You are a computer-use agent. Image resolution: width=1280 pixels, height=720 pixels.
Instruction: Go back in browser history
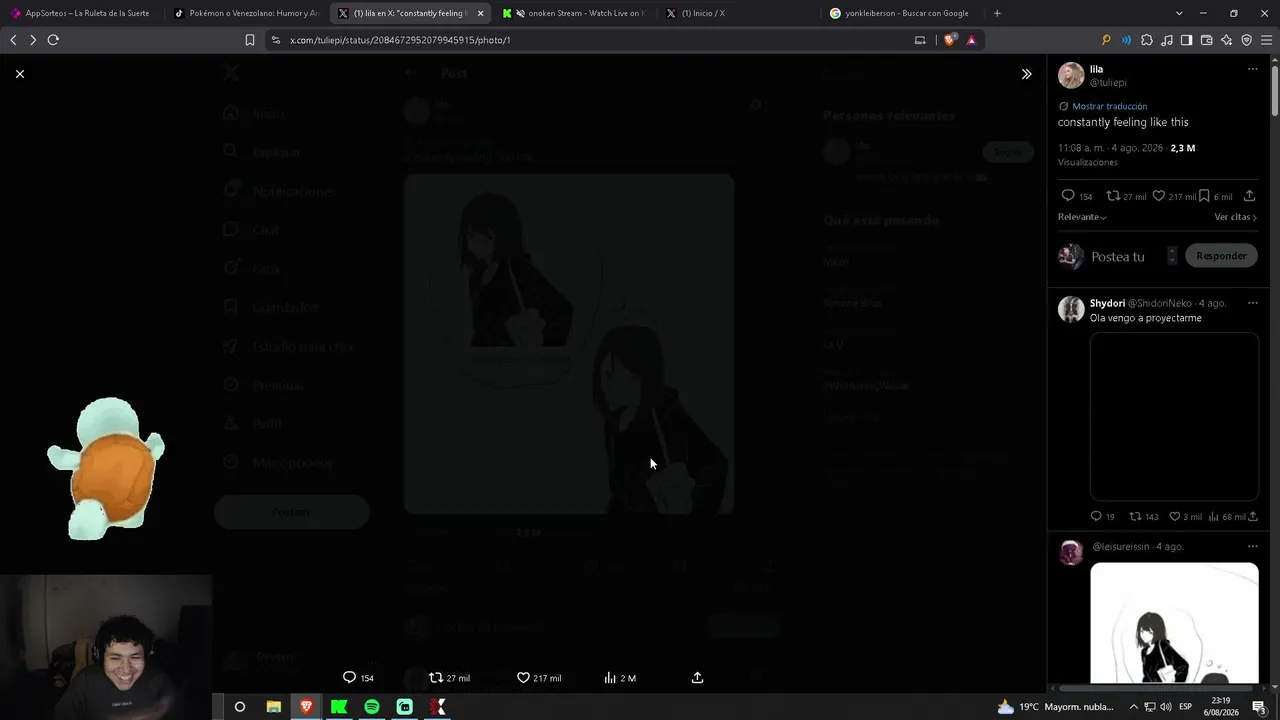click(13, 40)
